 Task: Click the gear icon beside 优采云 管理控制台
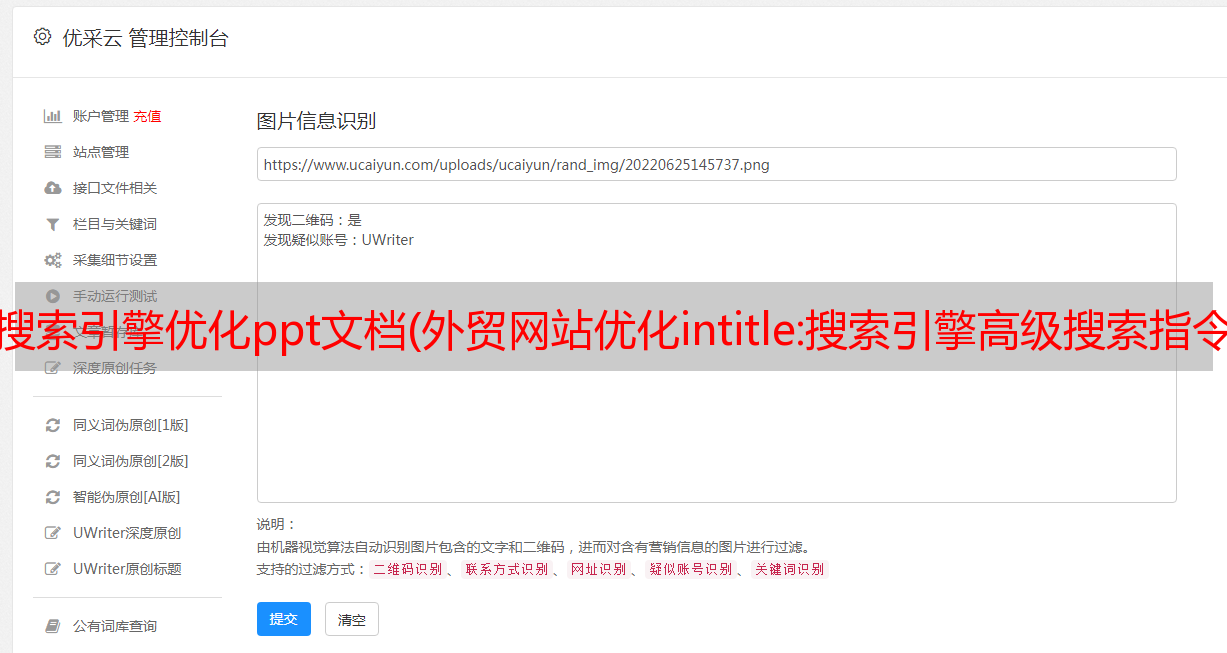pos(42,37)
